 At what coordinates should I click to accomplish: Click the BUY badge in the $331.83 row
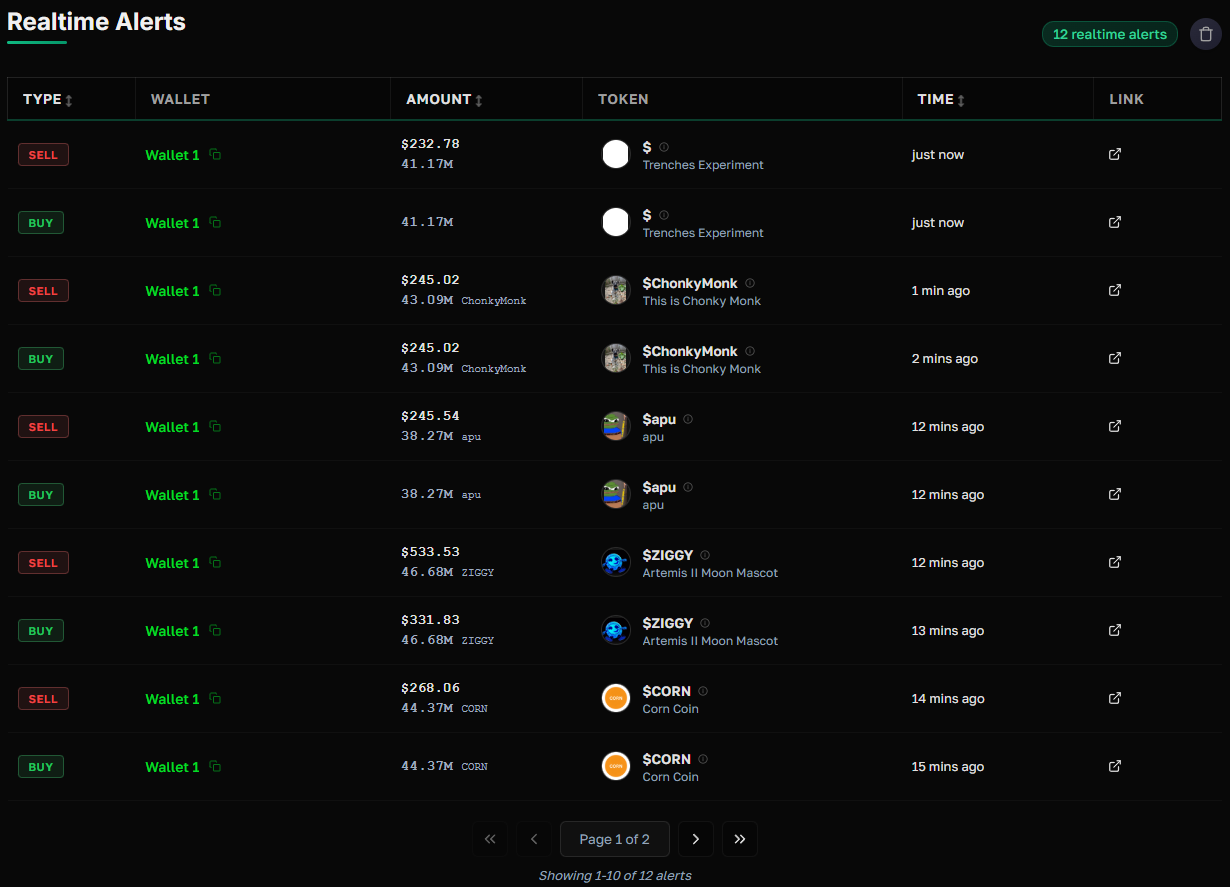point(41,631)
